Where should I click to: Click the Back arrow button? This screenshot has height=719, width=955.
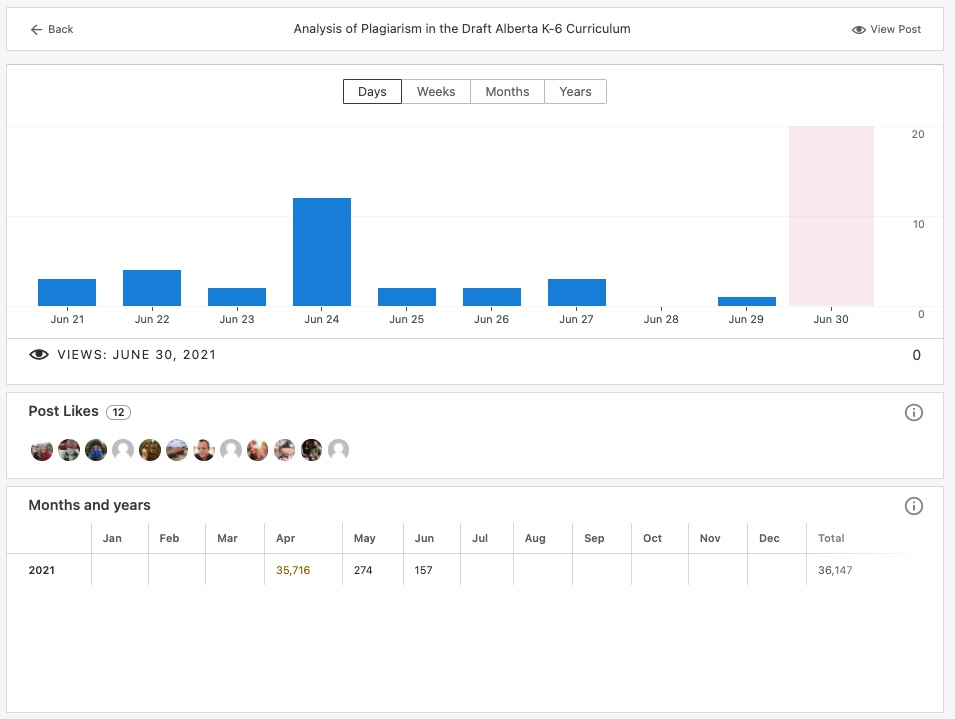pyautogui.click(x=52, y=30)
